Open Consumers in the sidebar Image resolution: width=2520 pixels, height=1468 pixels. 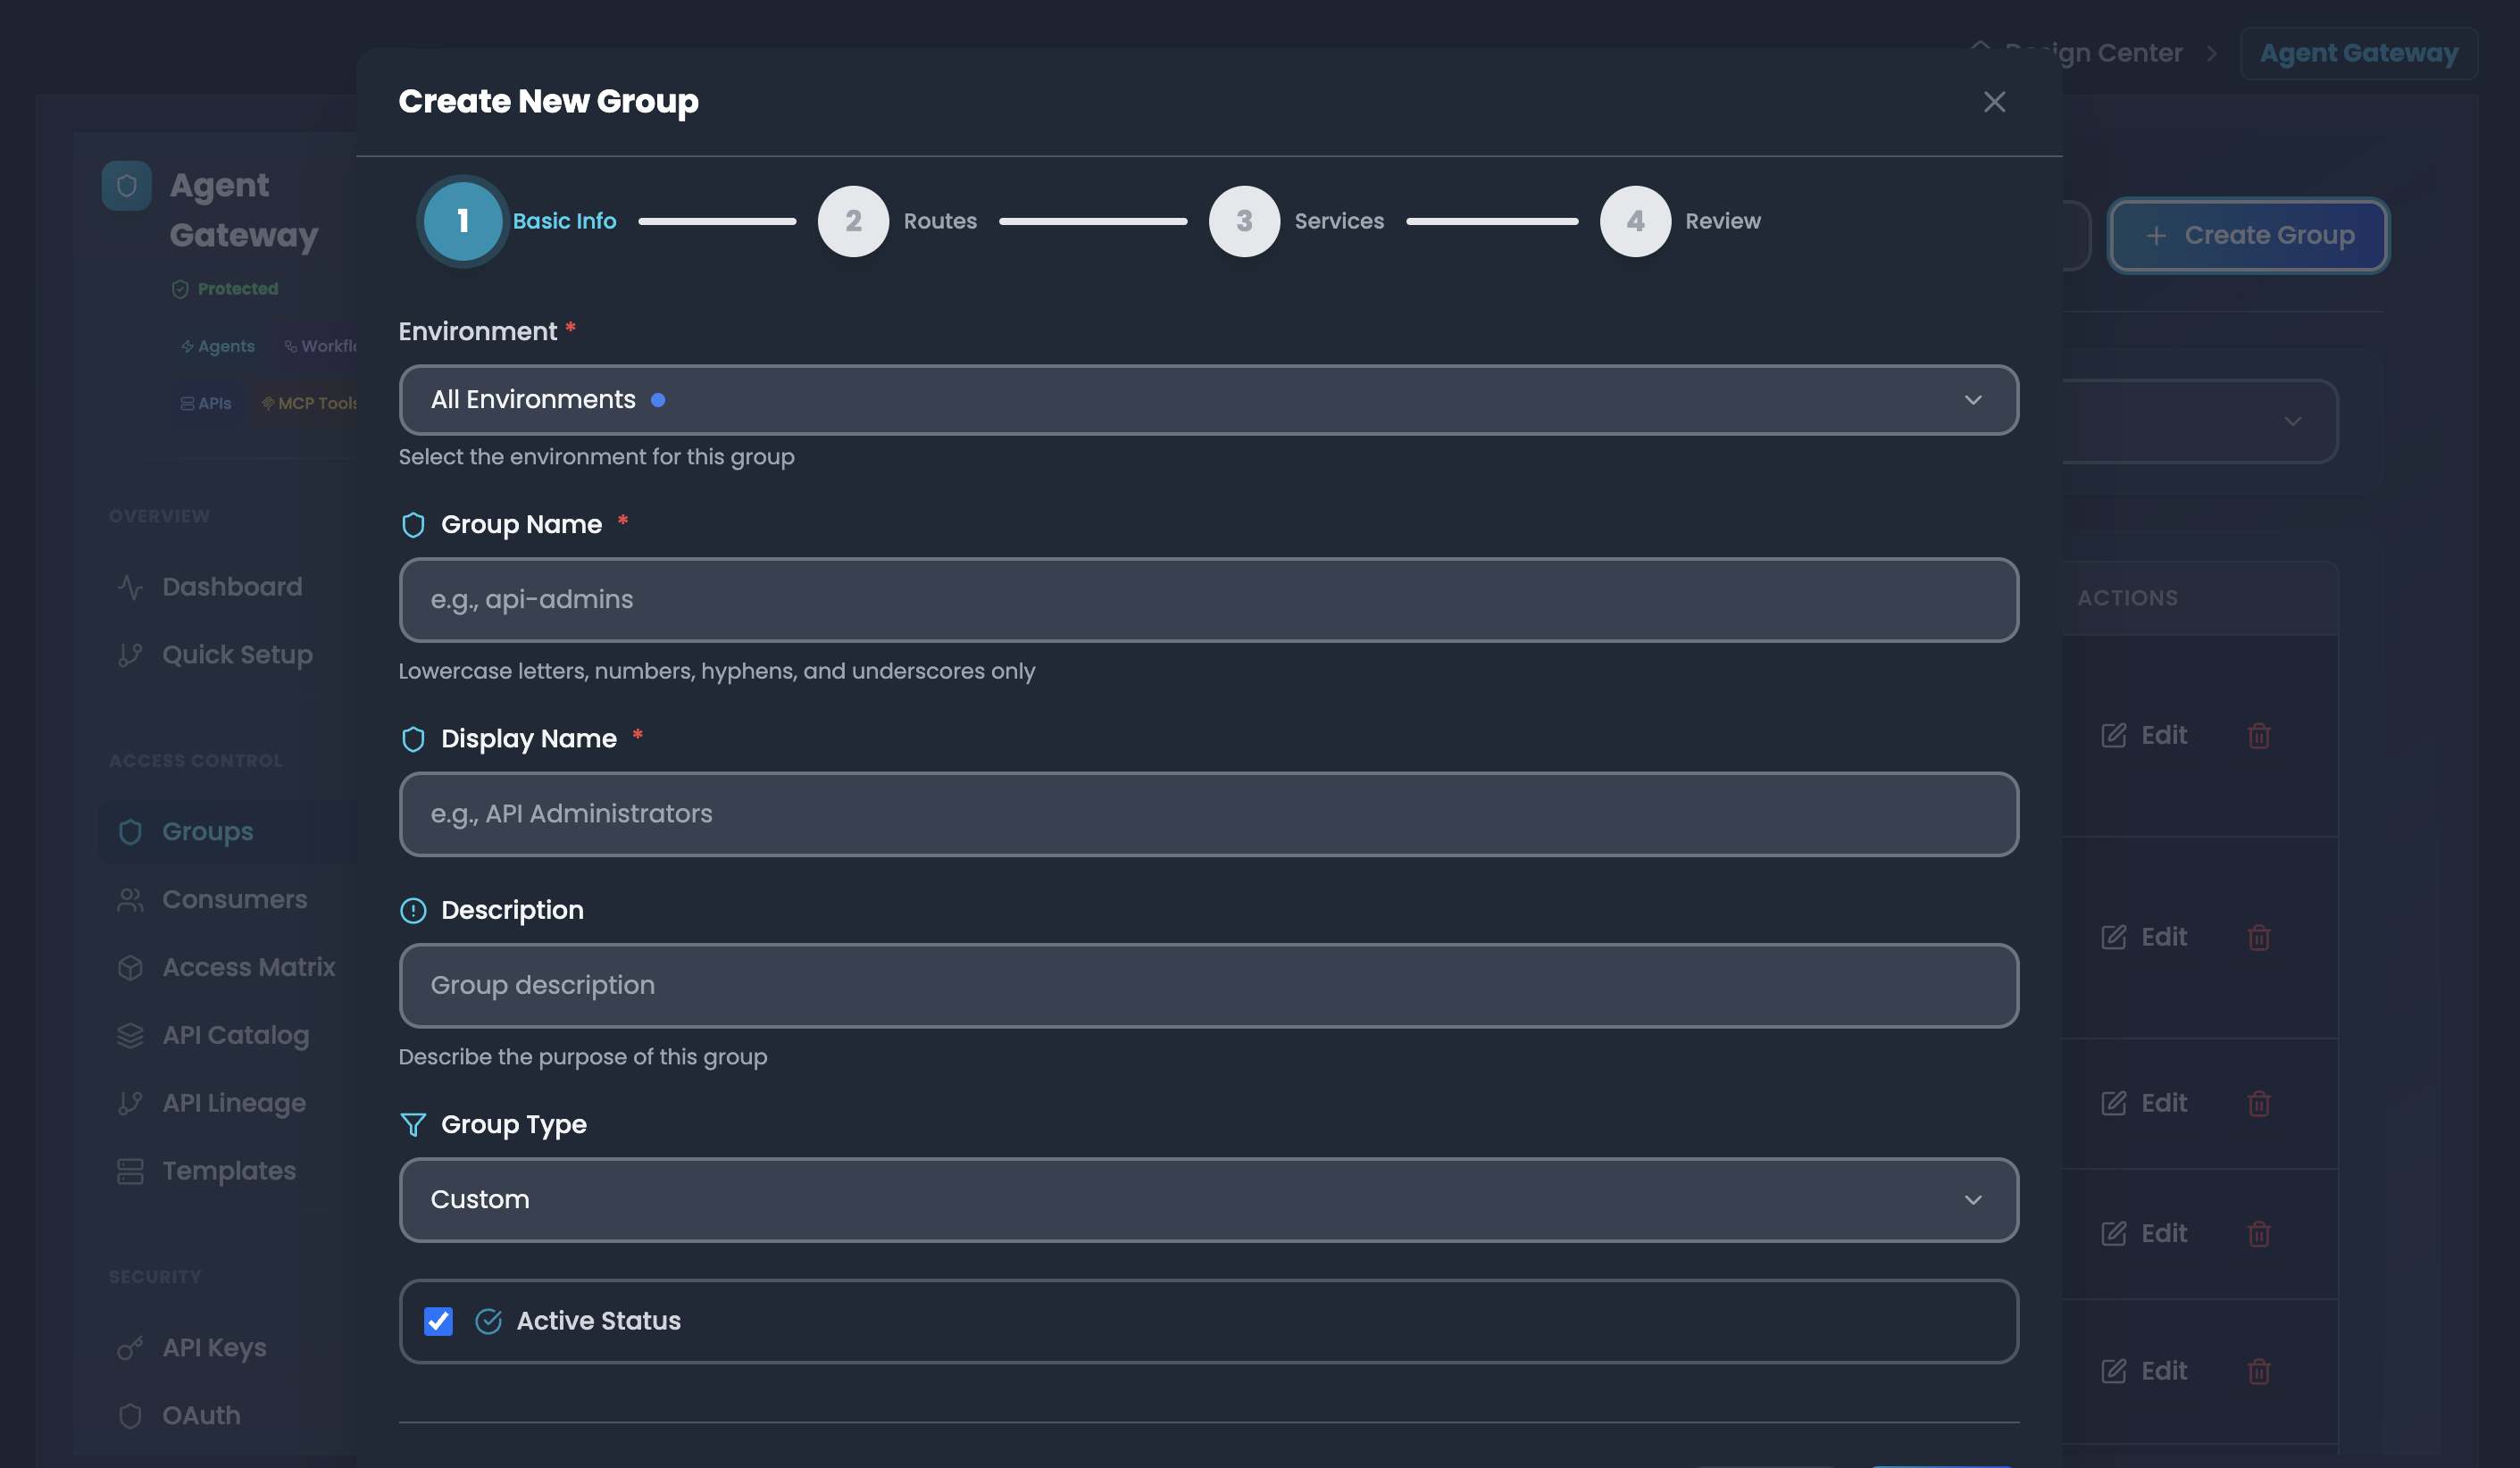point(234,899)
